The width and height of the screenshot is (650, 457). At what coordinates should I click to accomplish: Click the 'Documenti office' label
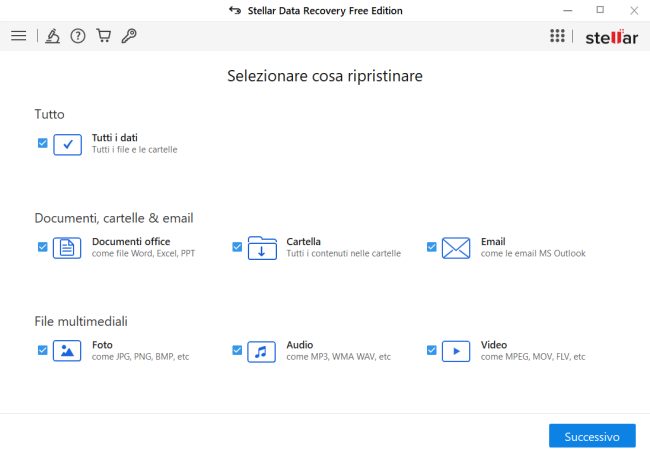pyautogui.click(x=131, y=241)
